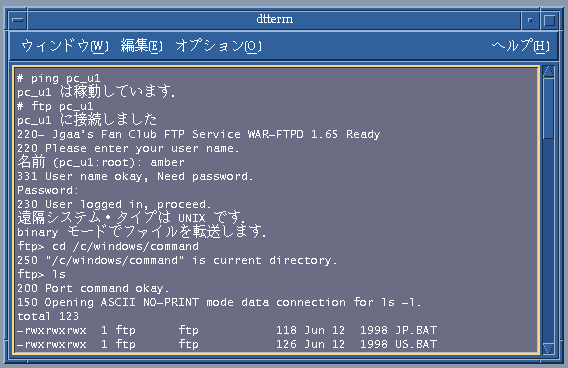Screen dimensions: 568x368
Task: Open the window menu button in title bar
Action: pos(17,20)
